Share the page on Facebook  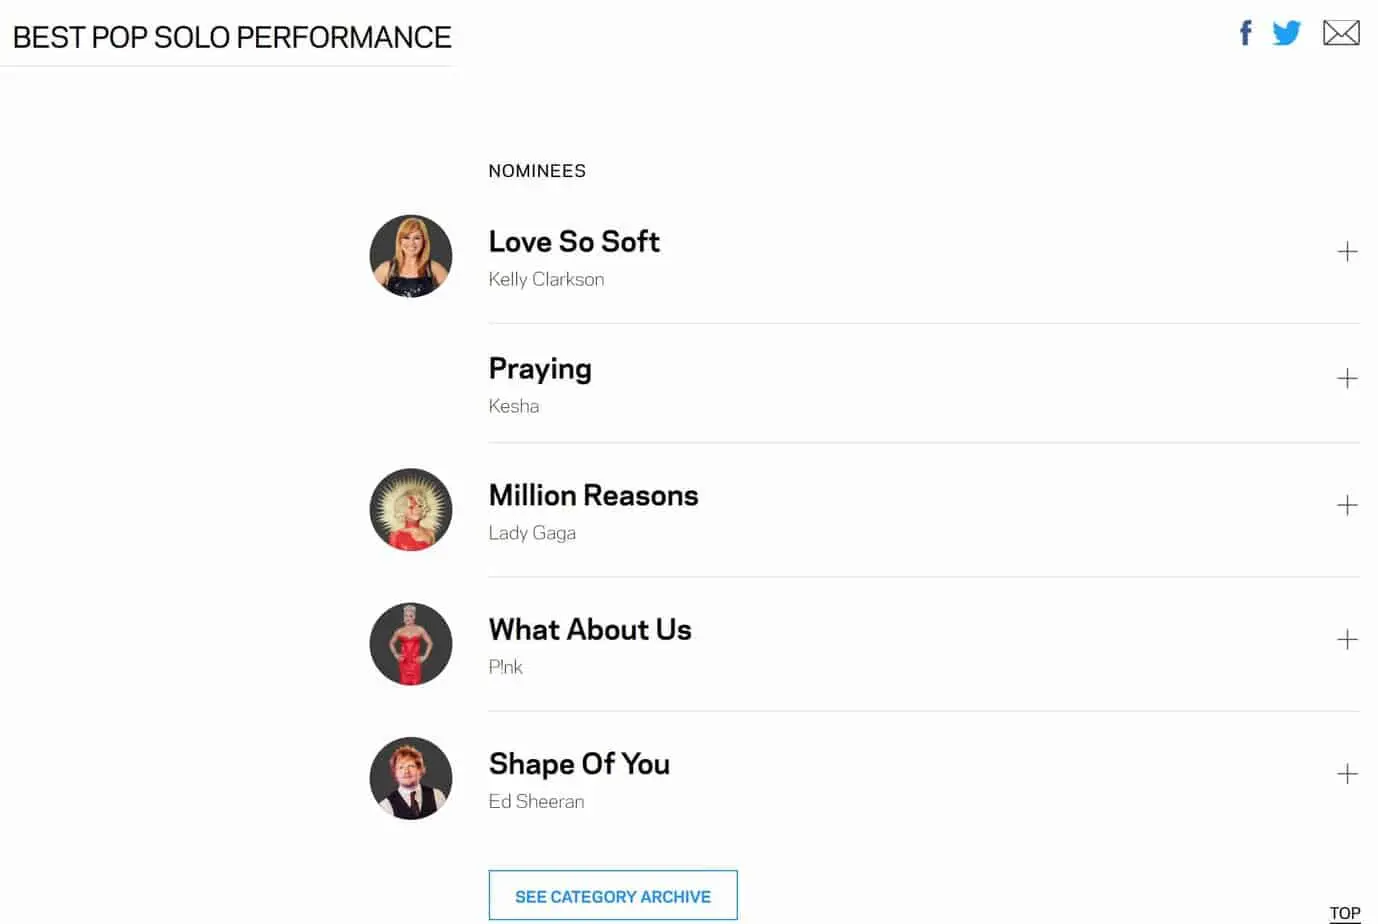[1245, 33]
